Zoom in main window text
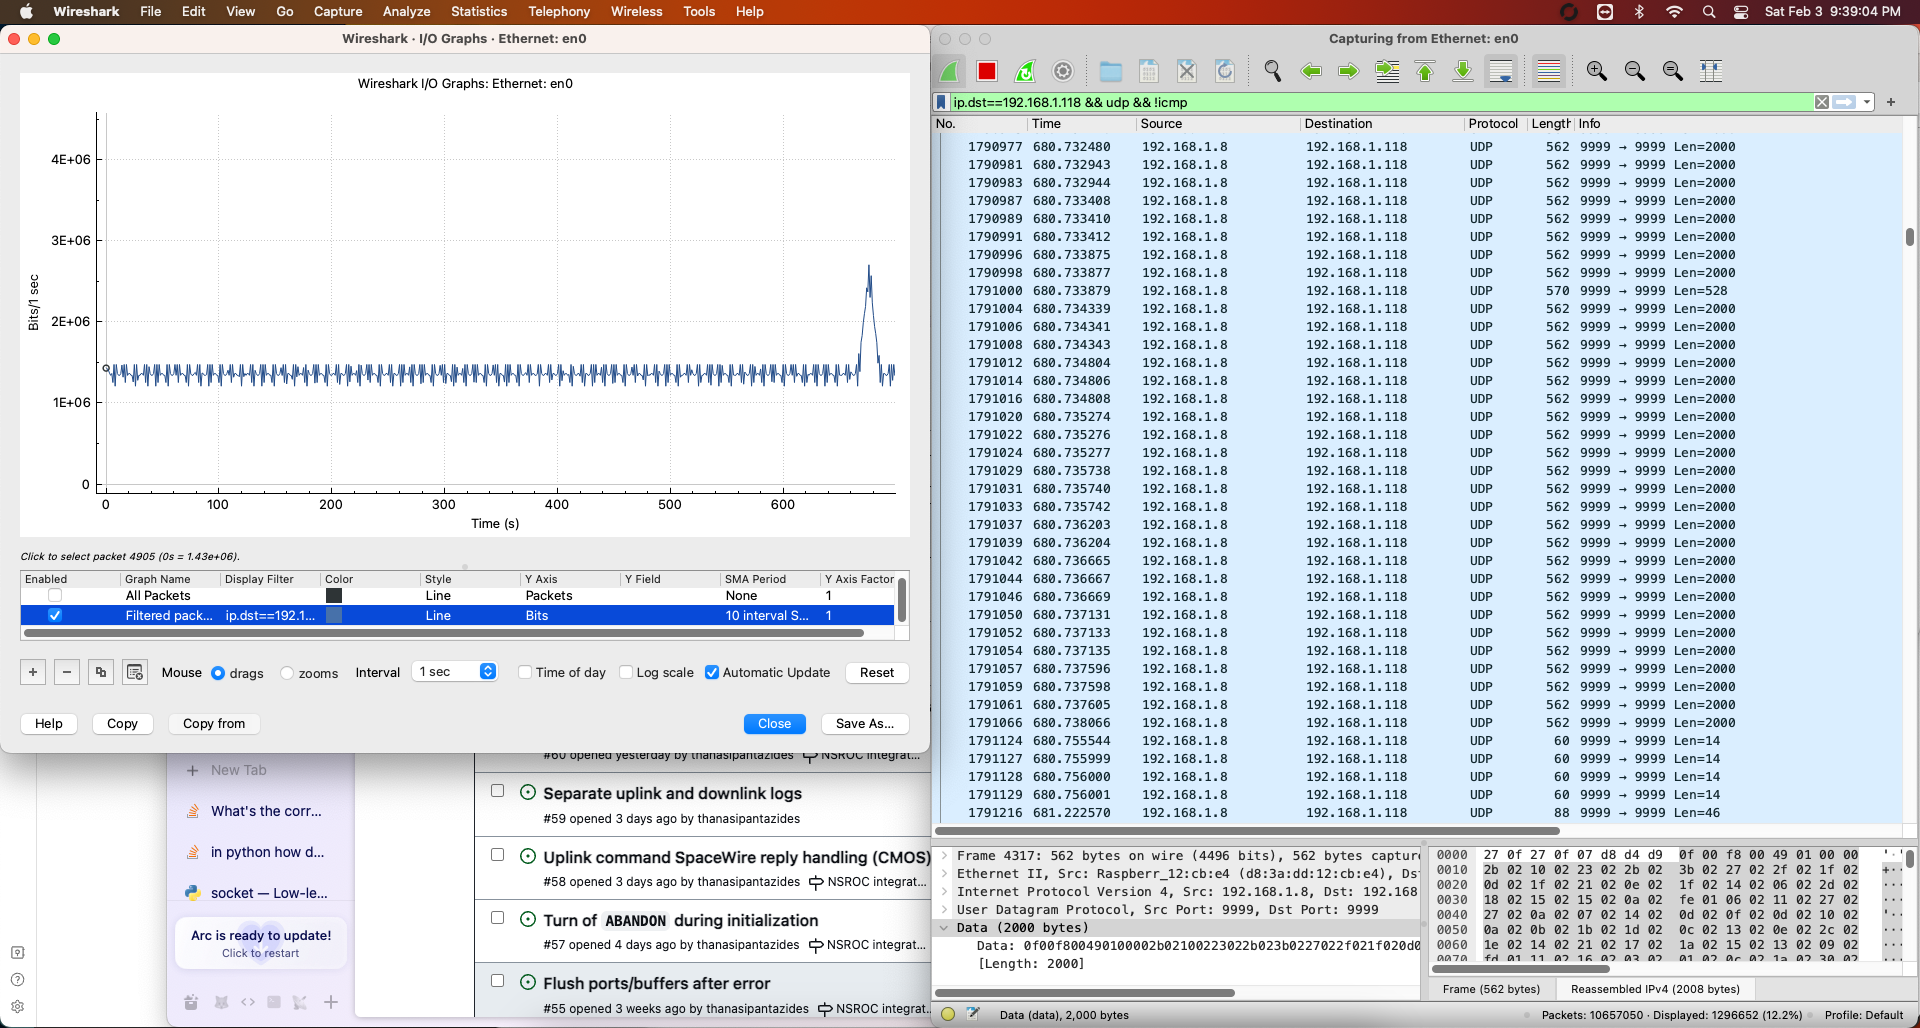The height and width of the screenshot is (1028, 1920). pyautogui.click(x=1596, y=71)
